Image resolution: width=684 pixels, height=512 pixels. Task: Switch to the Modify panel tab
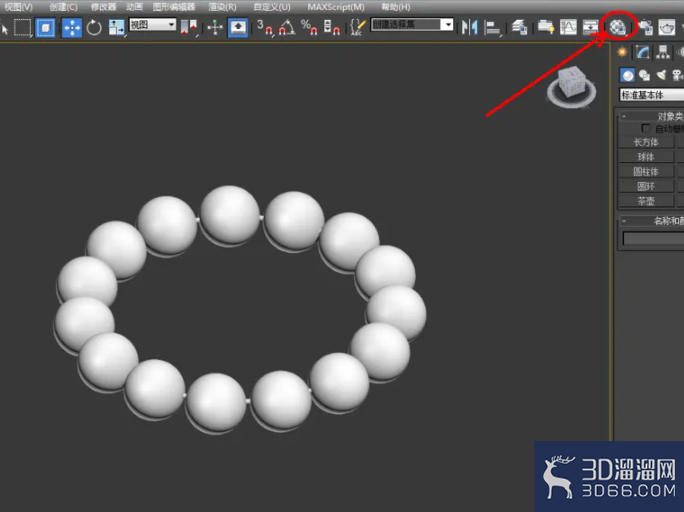click(642, 52)
